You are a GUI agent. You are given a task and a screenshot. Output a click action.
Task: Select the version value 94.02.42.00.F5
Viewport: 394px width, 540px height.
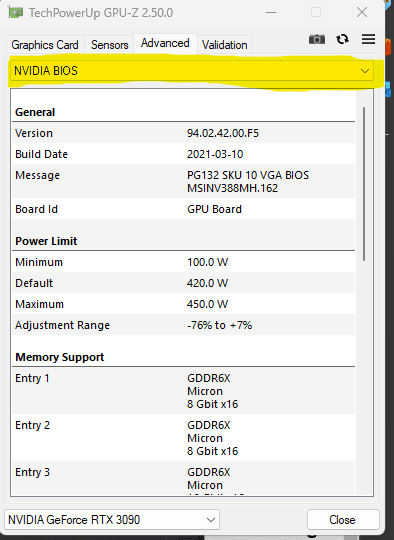[x=222, y=133]
